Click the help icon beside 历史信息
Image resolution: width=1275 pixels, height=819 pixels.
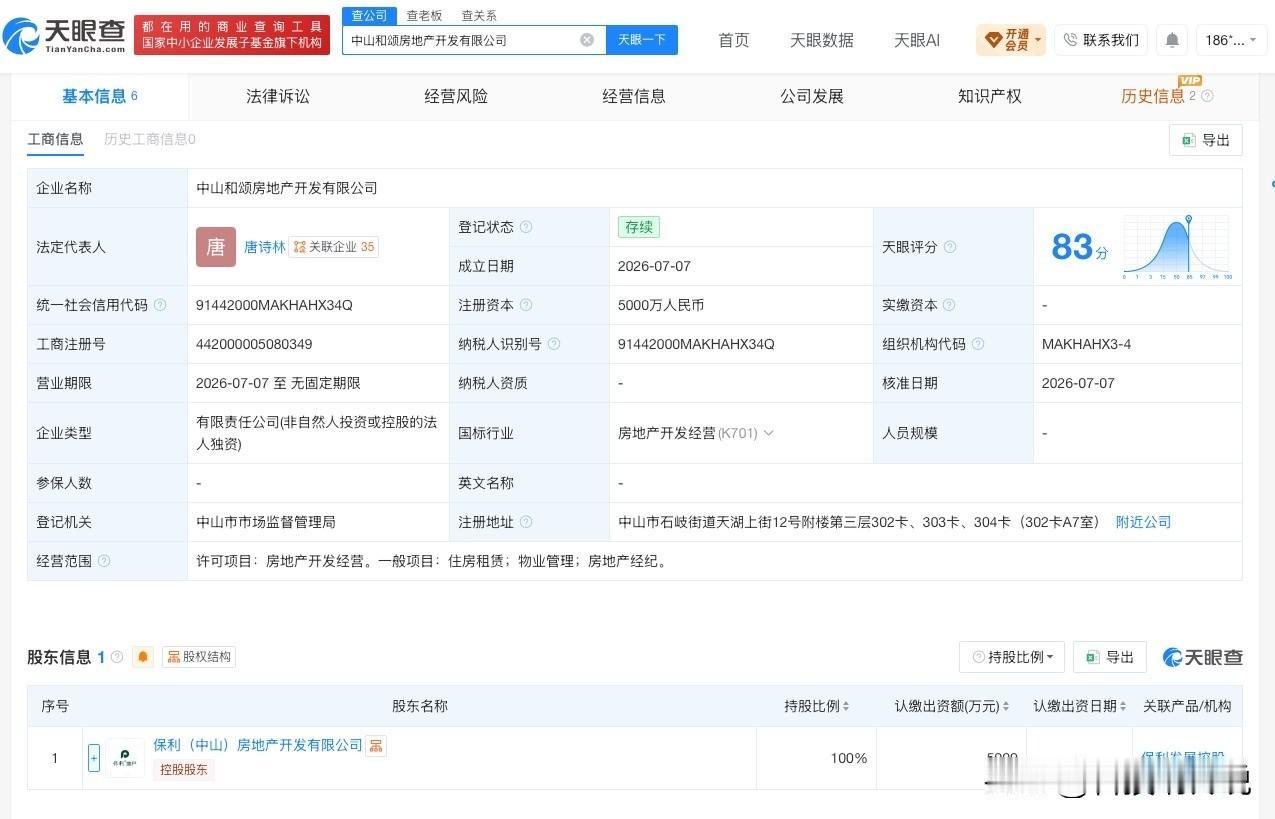coord(1207,96)
